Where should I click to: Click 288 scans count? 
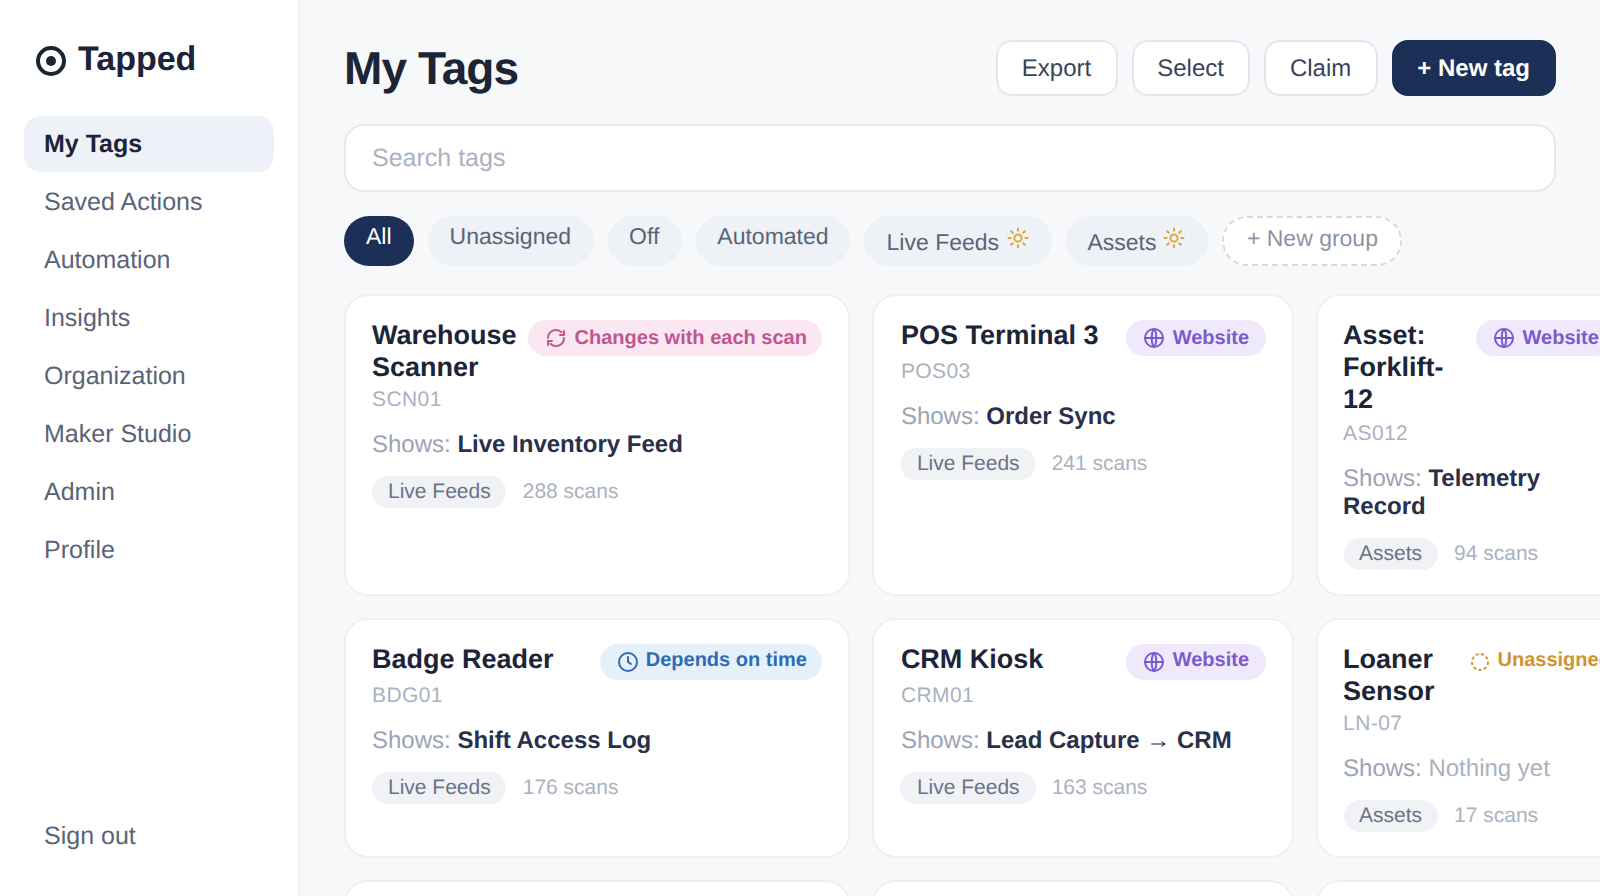[x=570, y=491]
